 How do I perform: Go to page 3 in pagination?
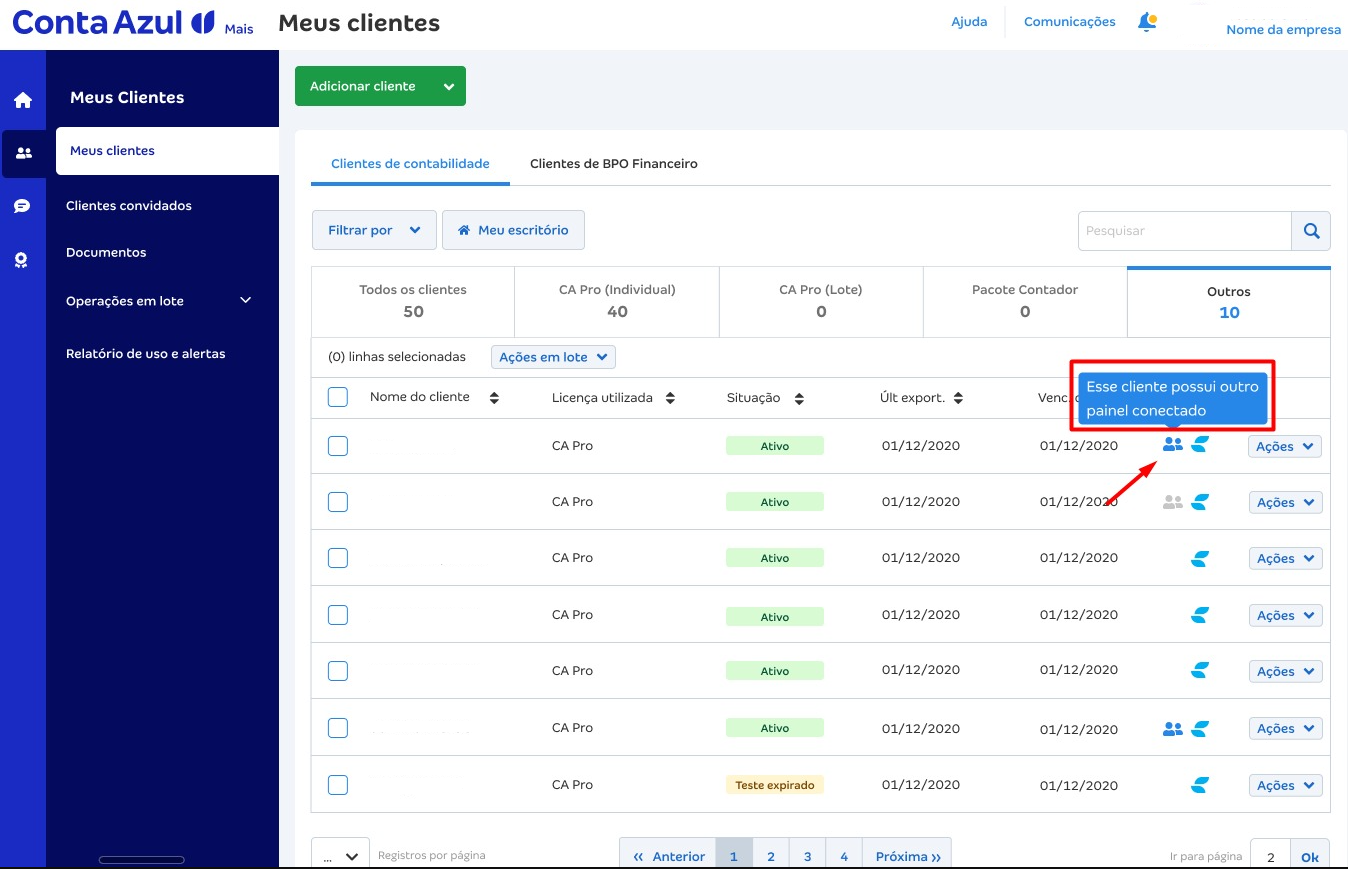tap(807, 856)
